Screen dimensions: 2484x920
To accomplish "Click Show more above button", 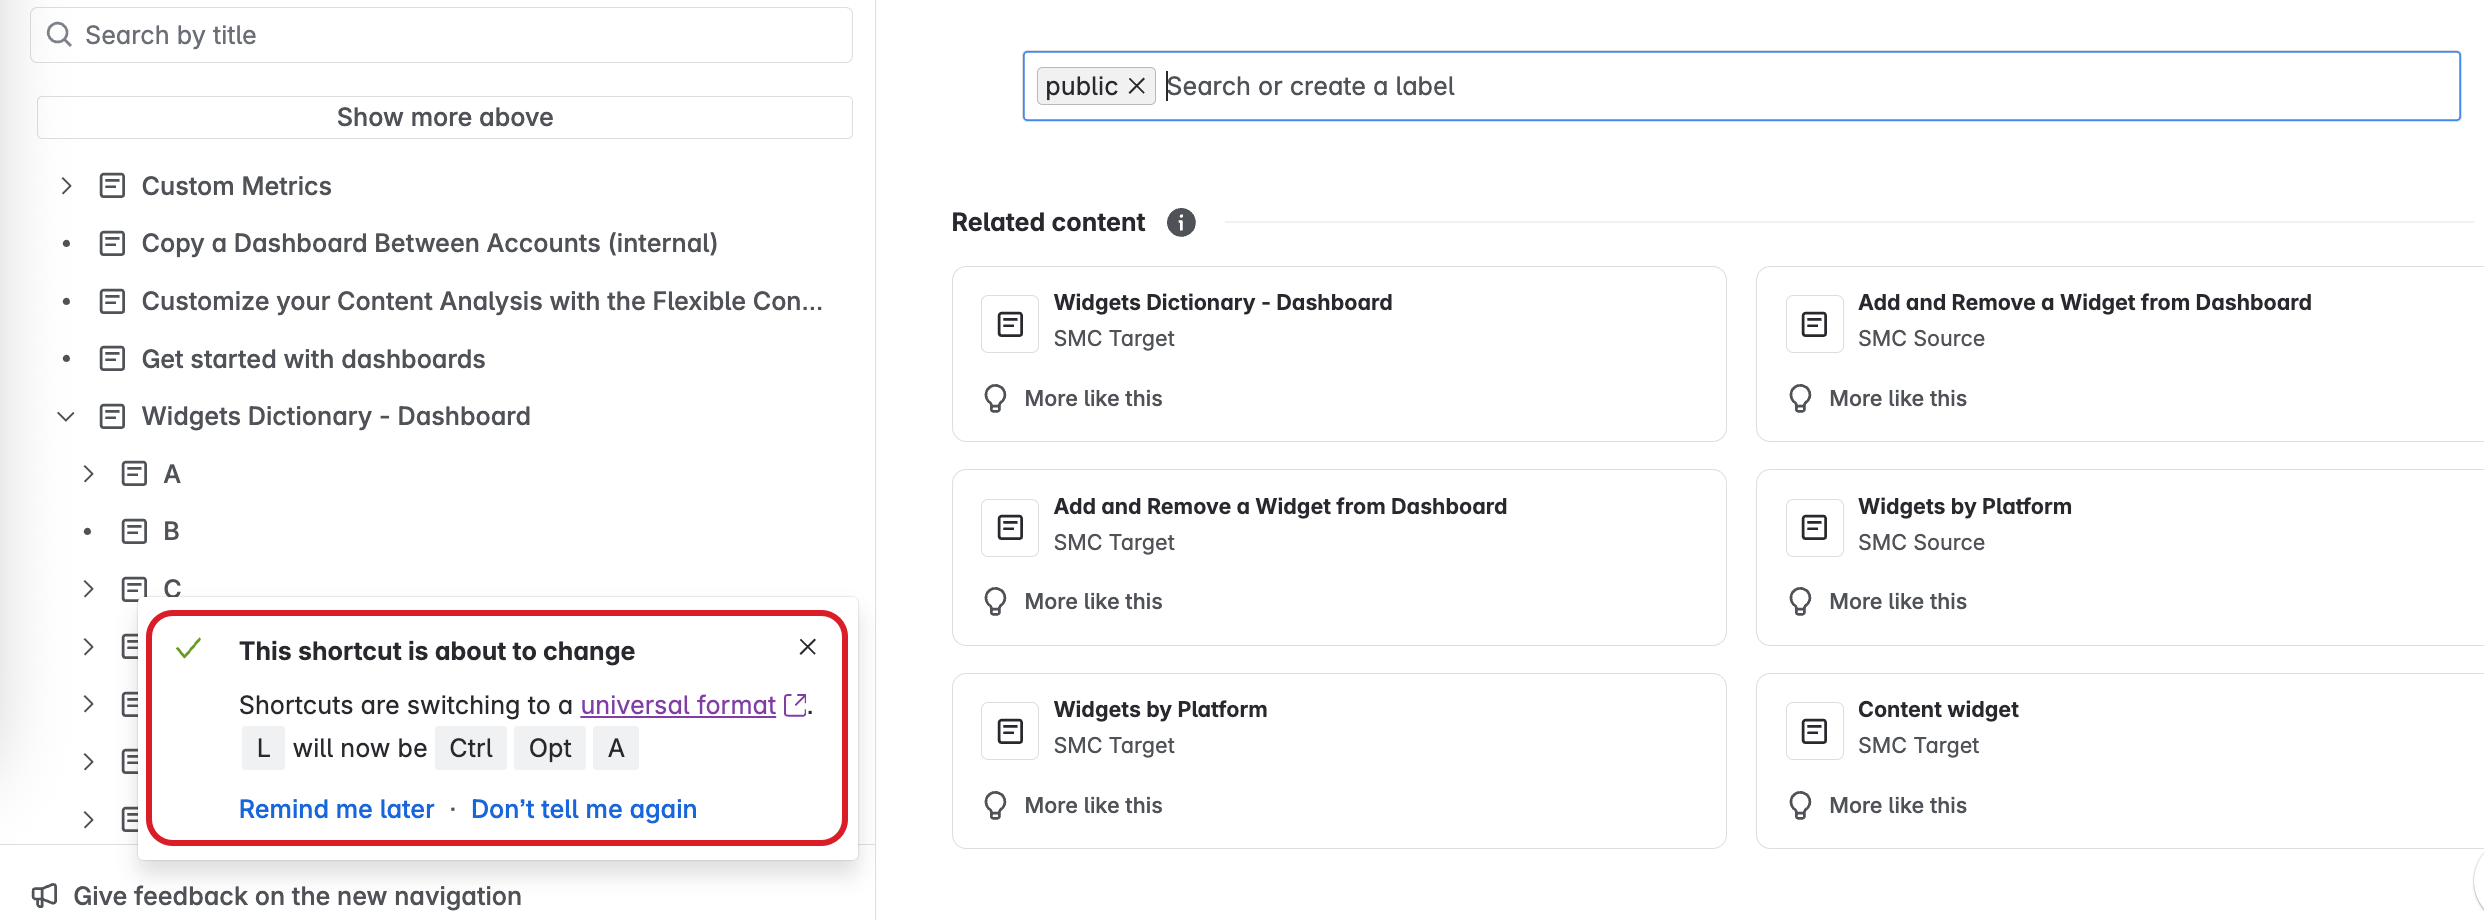I will pyautogui.click(x=444, y=117).
